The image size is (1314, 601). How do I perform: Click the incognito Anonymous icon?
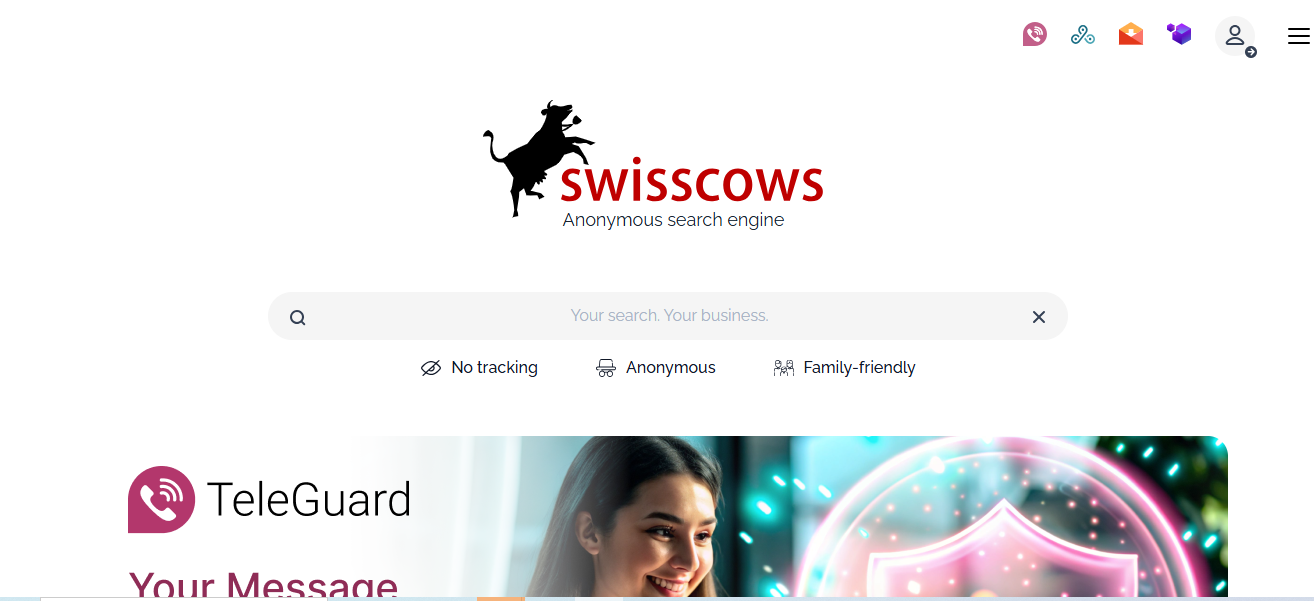(605, 368)
